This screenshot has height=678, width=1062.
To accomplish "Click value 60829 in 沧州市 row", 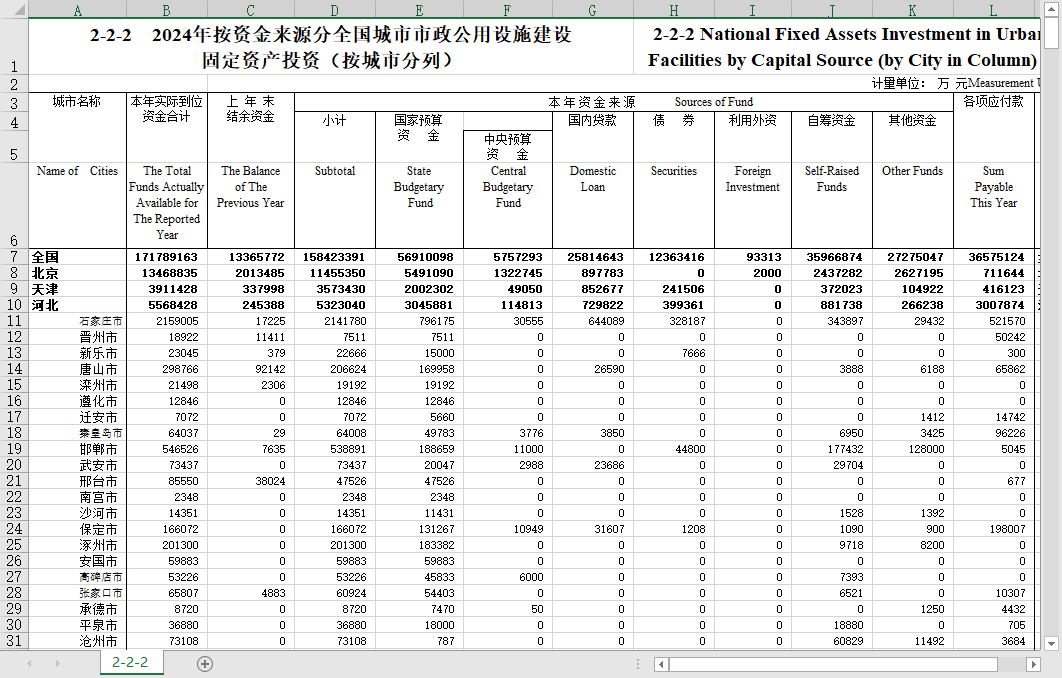I will tap(832, 641).
